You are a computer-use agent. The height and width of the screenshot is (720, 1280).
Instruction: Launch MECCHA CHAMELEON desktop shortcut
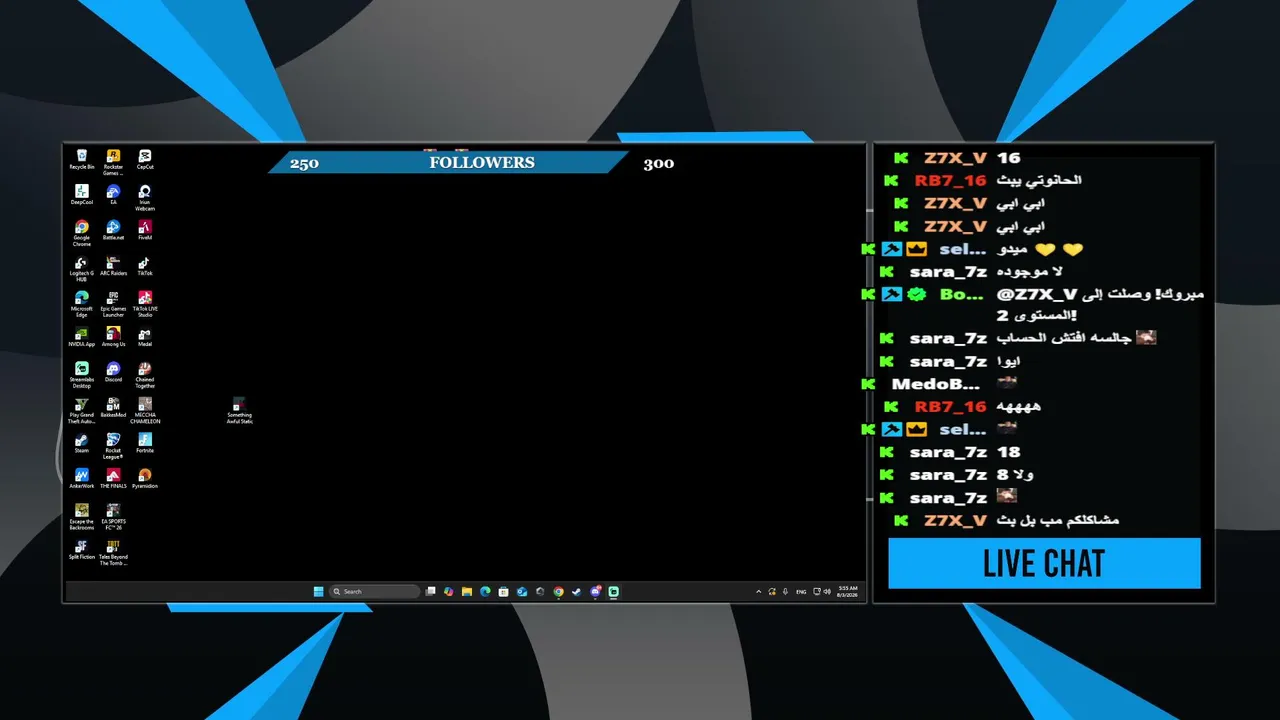coord(145,412)
